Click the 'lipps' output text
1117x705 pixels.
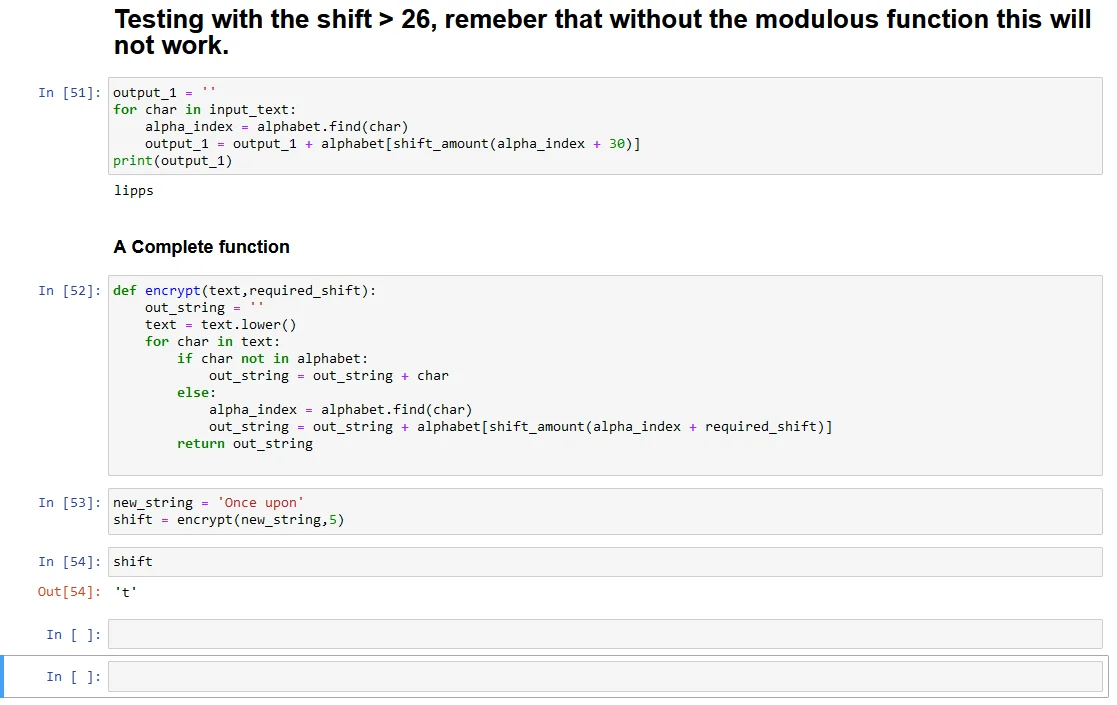tap(134, 190)
